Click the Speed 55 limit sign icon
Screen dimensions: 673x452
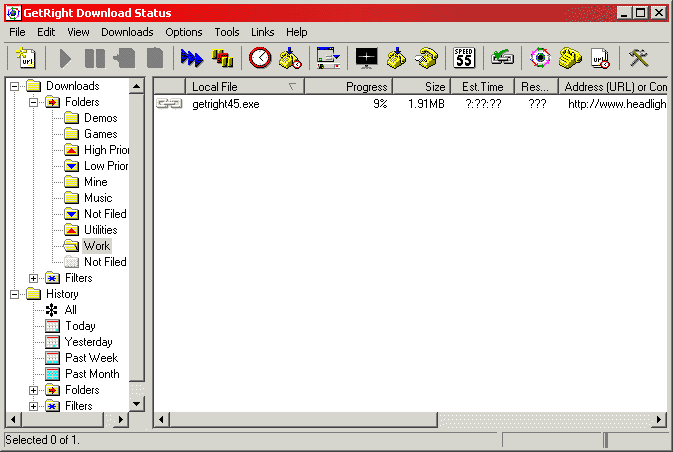click(464, 58)
